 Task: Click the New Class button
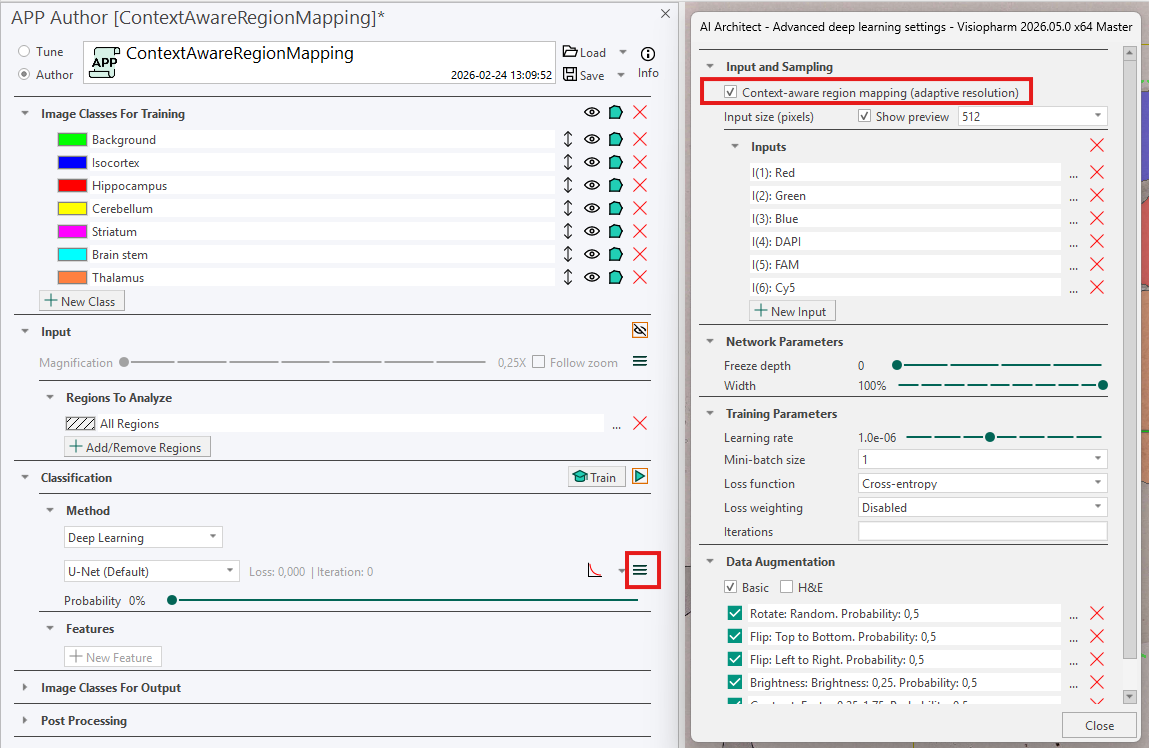[82, 301]
